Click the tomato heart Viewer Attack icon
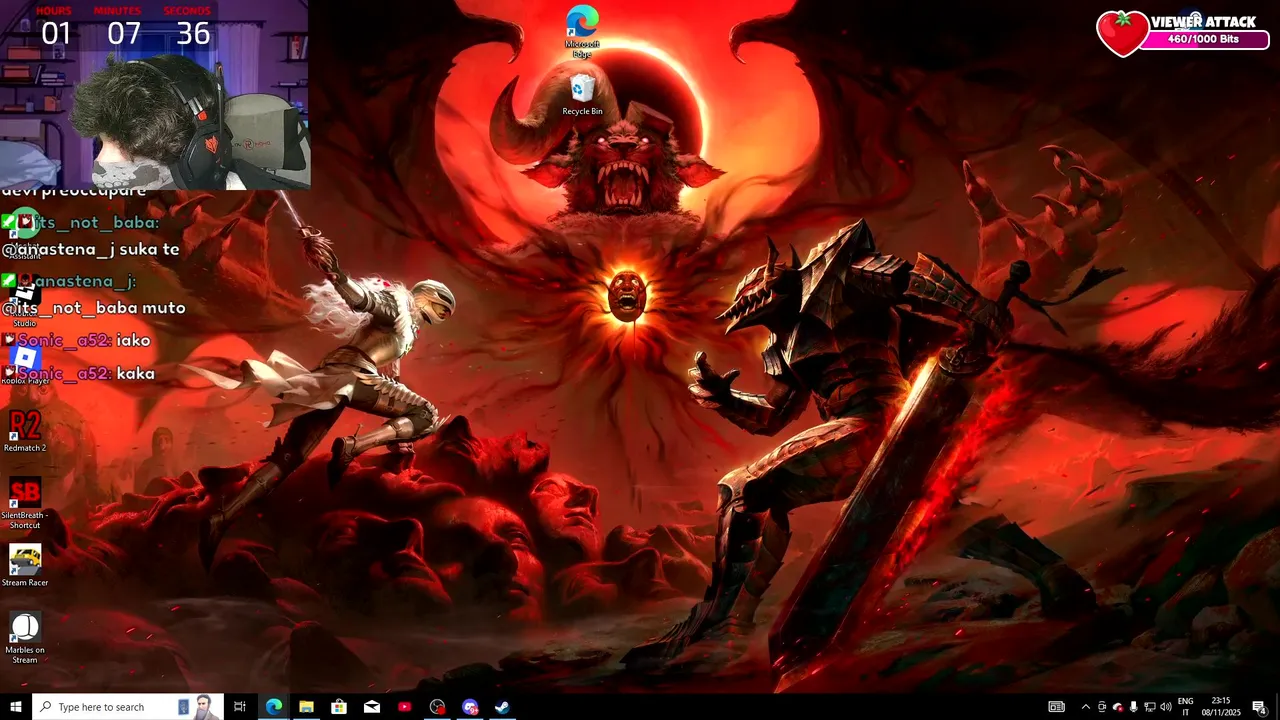 [x=1122, y=33]
